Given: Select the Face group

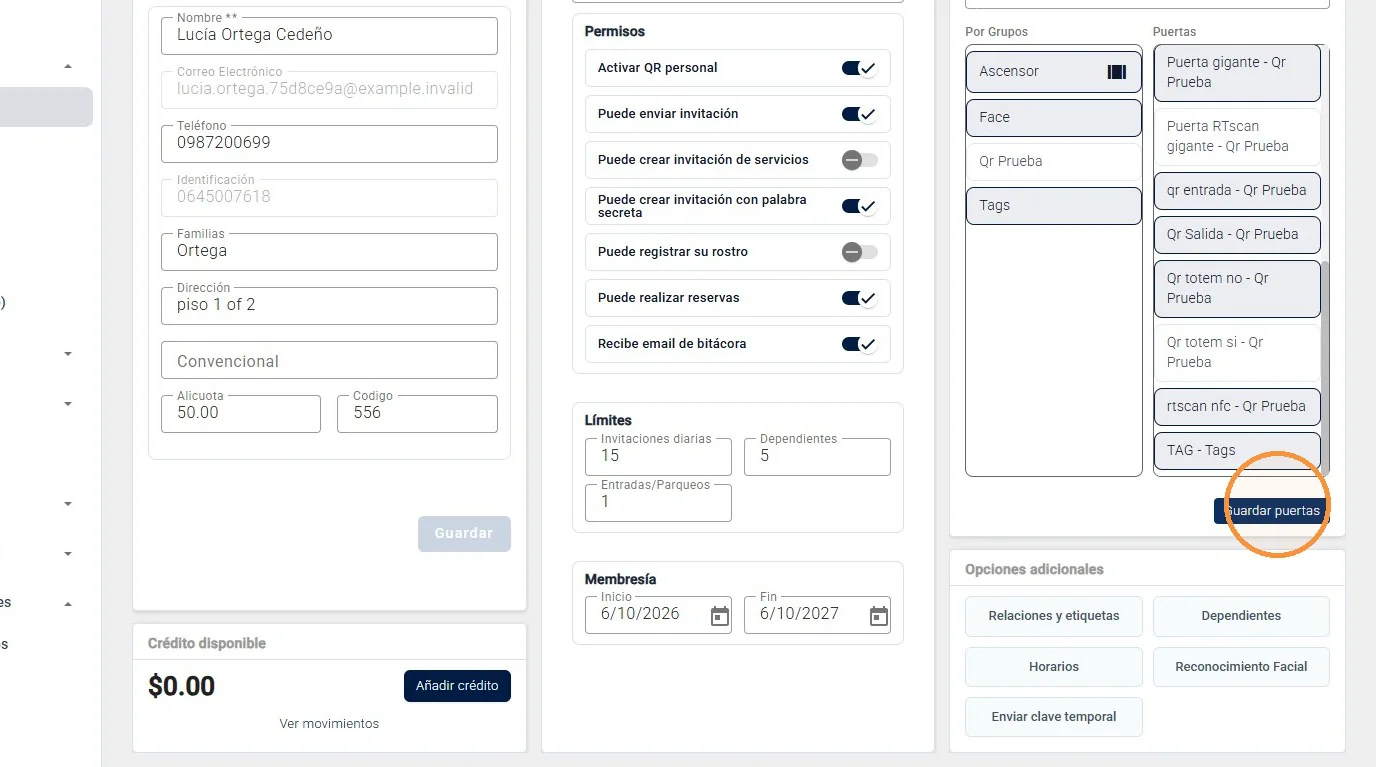Looking at the screenshot, I should (1054, 118).
